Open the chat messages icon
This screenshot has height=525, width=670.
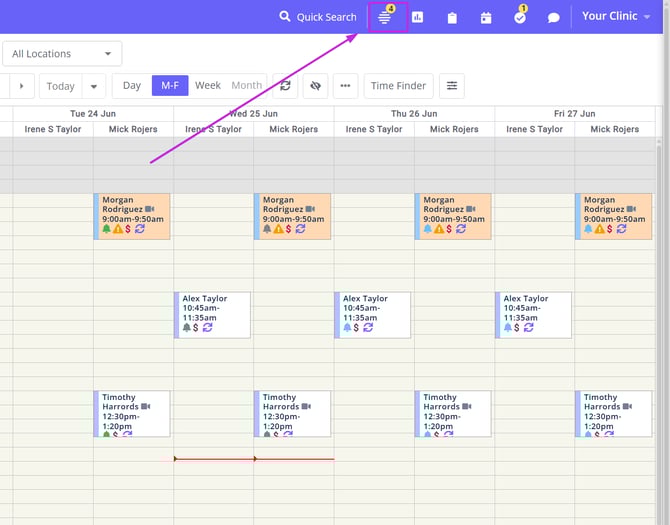coord(553,17)
